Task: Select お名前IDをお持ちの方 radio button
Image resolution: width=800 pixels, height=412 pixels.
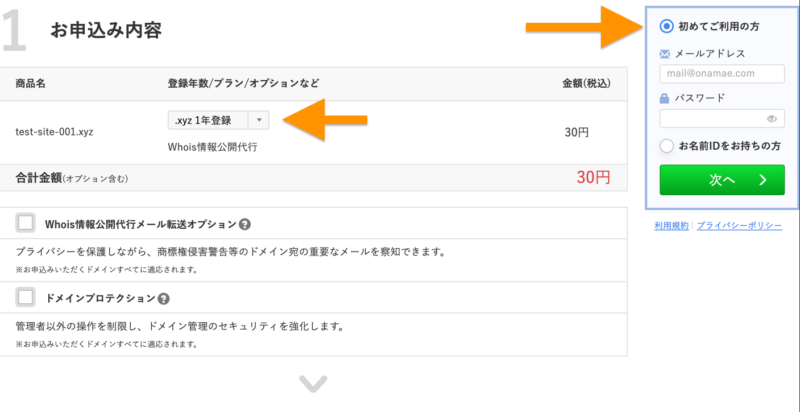Action: [x=666, y=146]
